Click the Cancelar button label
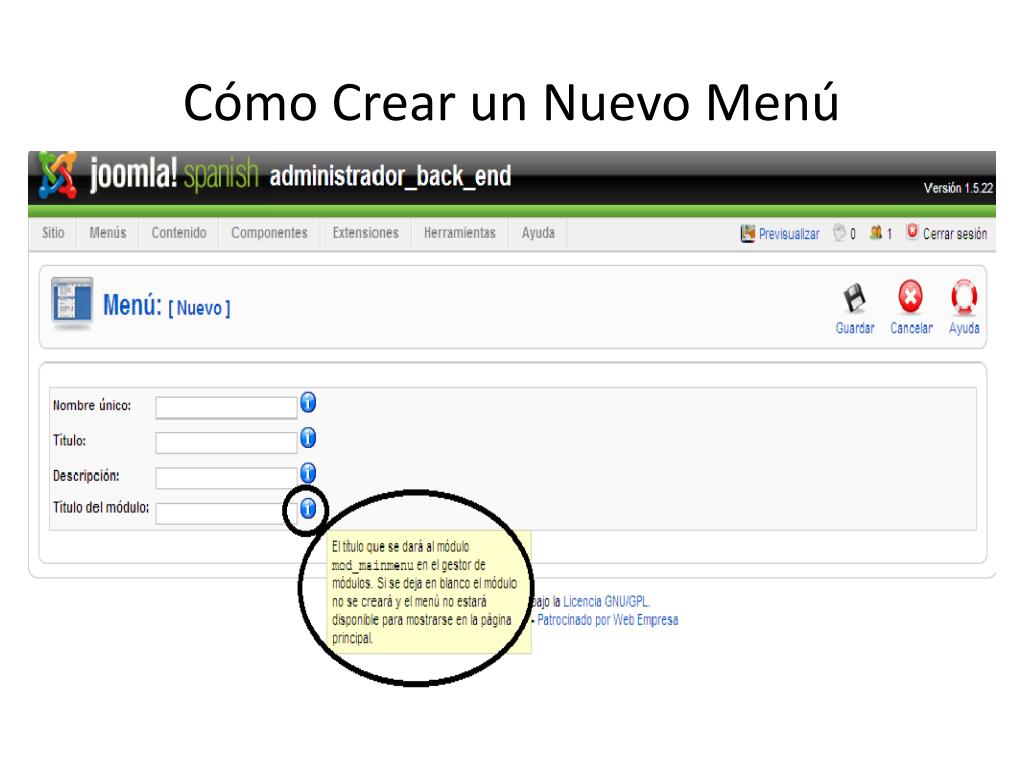The width and height of the screenshot is (1024, 768). tap(912, 328)
